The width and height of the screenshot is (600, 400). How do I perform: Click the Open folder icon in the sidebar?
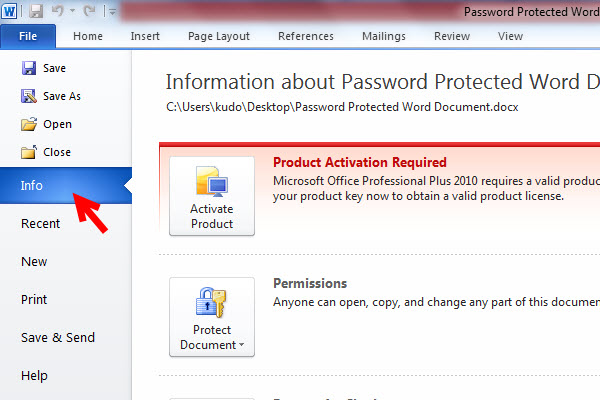pos(28,124)
